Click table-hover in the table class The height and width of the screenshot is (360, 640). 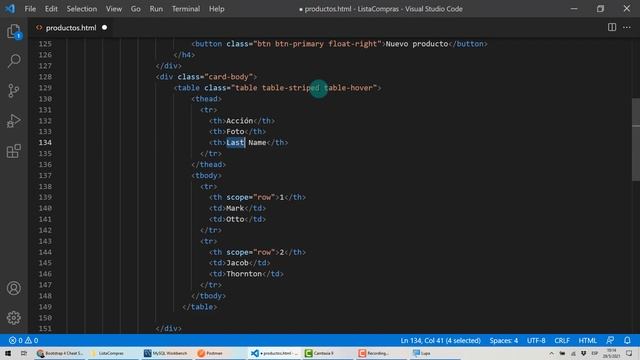click(348, 88)
